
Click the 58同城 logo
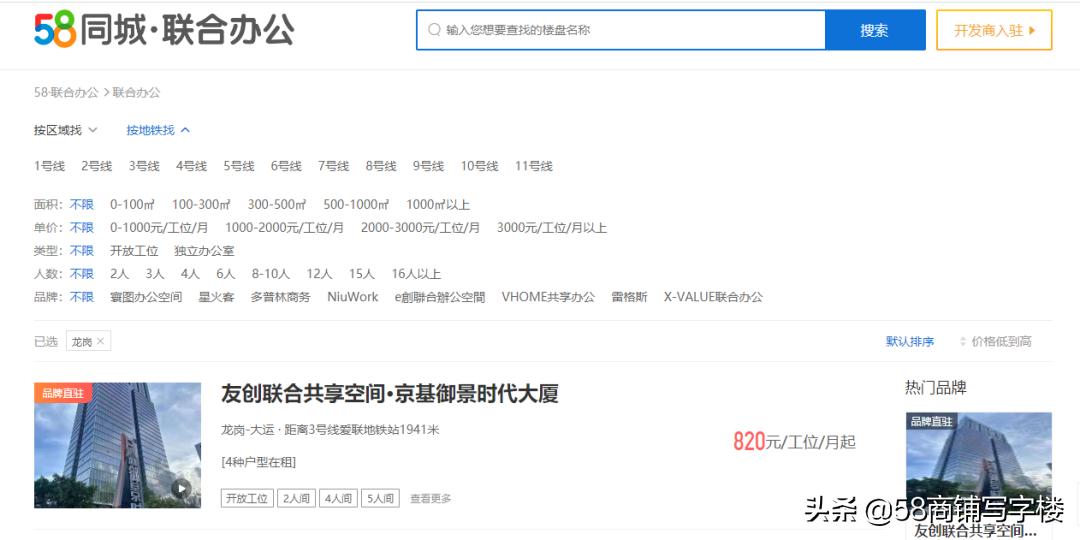[165, 30]
